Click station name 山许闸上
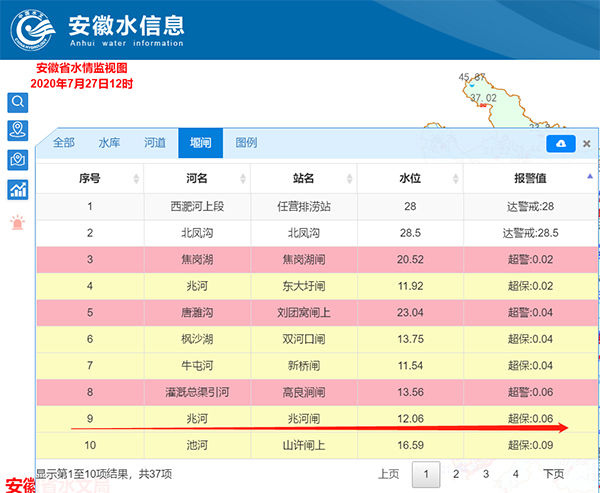The width and height of the screenshot is (600, 493). click(304, 445)
